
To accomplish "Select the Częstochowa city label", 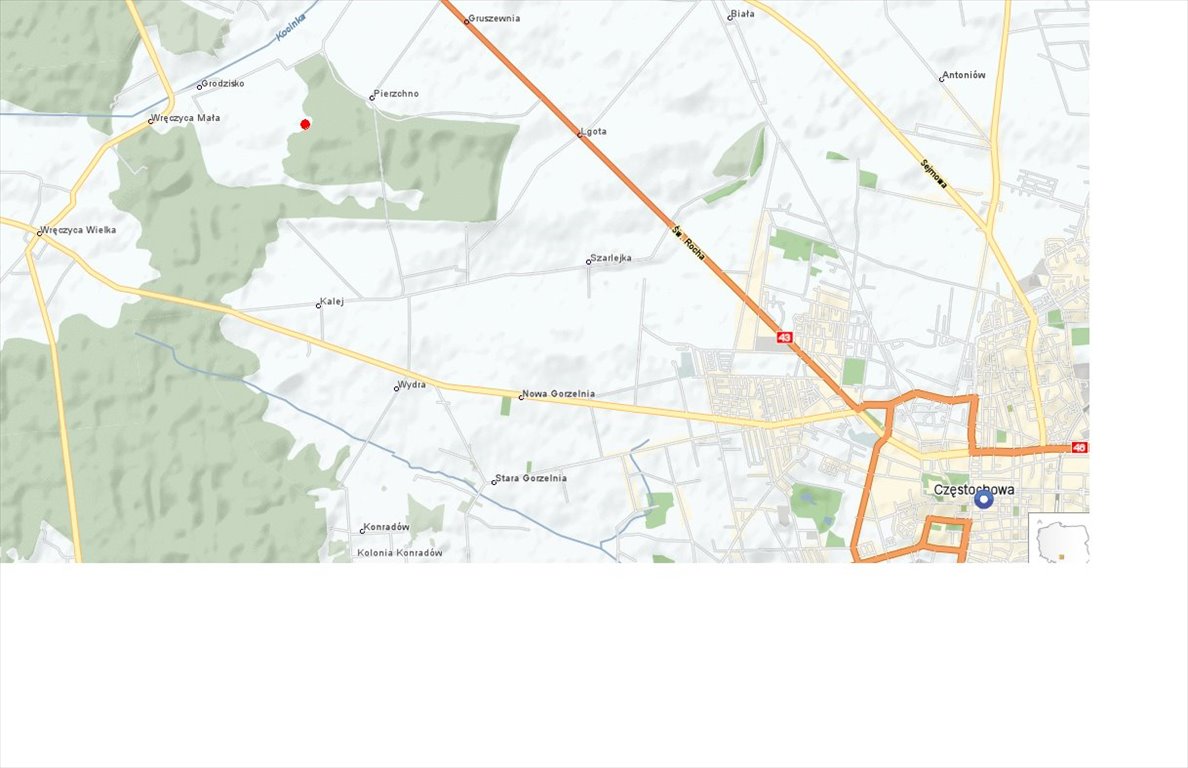I will pos(974,489).
